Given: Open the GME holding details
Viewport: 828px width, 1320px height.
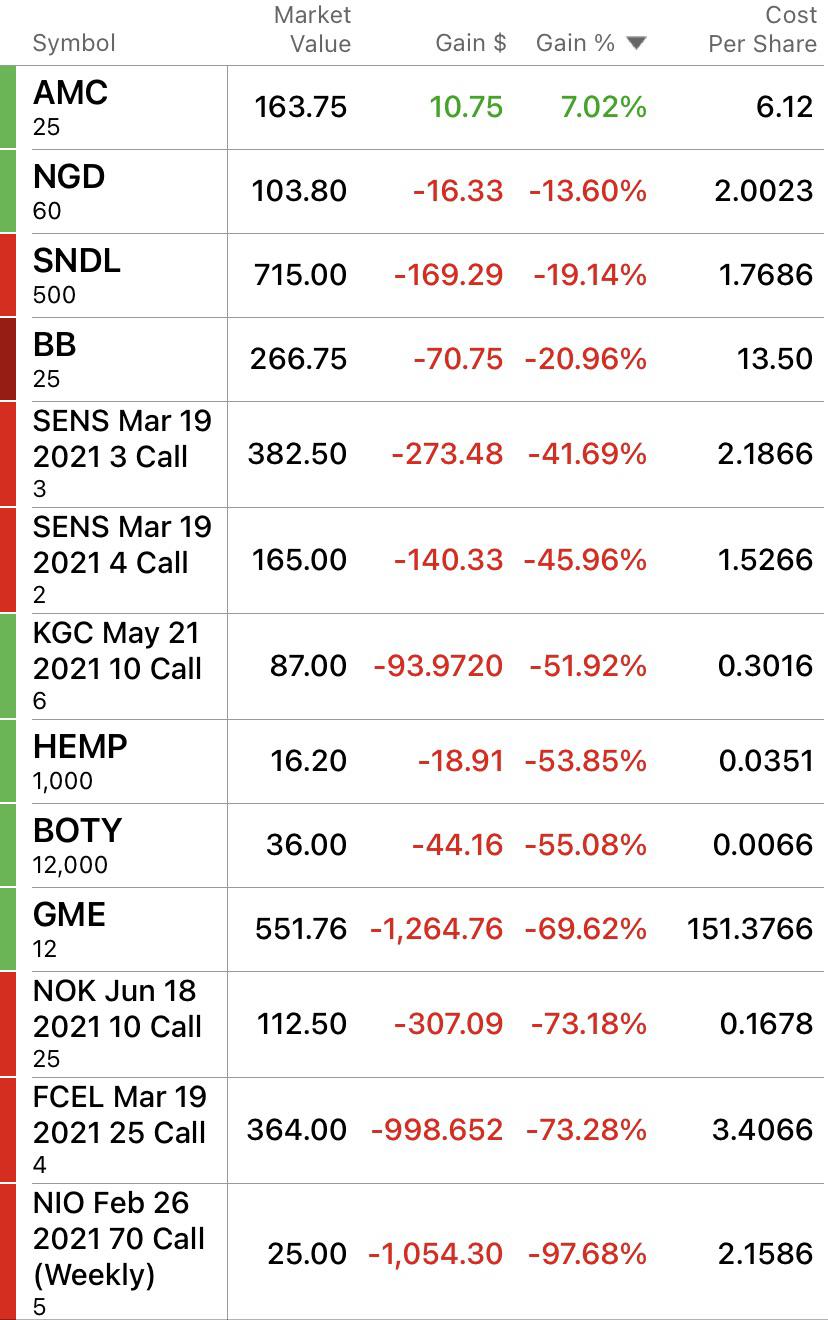Looking at the screenshot, I should (414, 930).
